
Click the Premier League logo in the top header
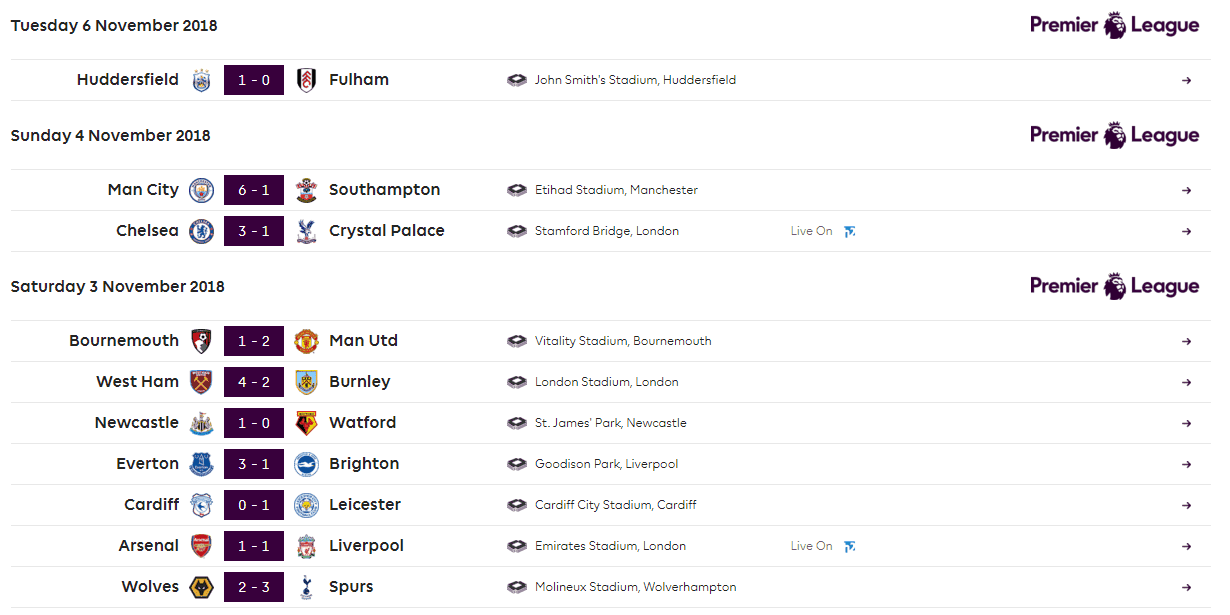[x=1114, y=24]
